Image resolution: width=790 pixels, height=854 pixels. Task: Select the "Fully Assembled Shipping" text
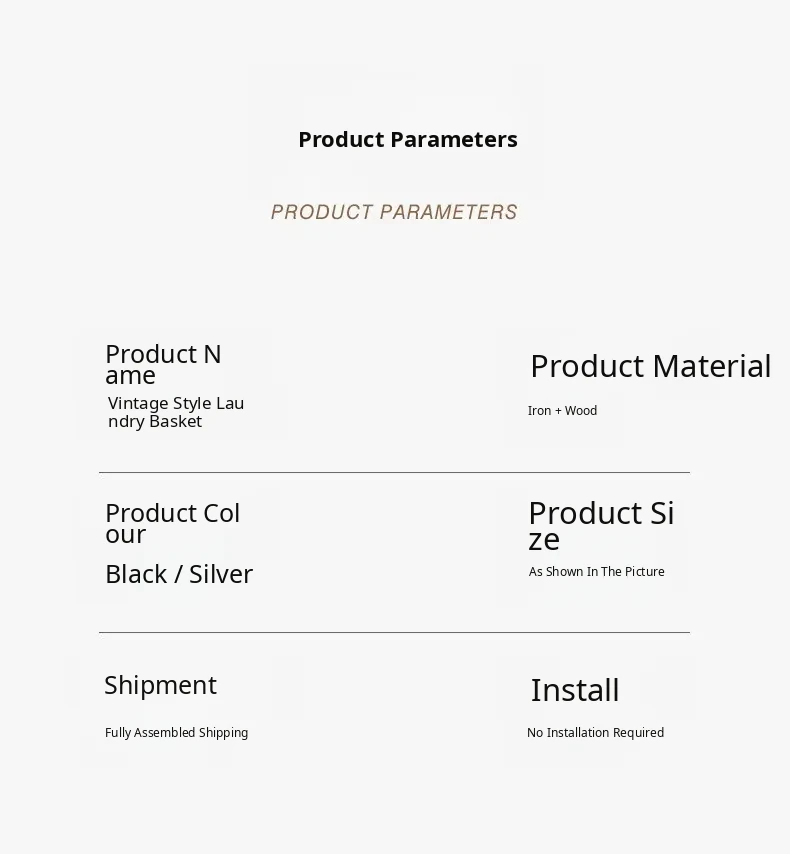pos(176,733)
